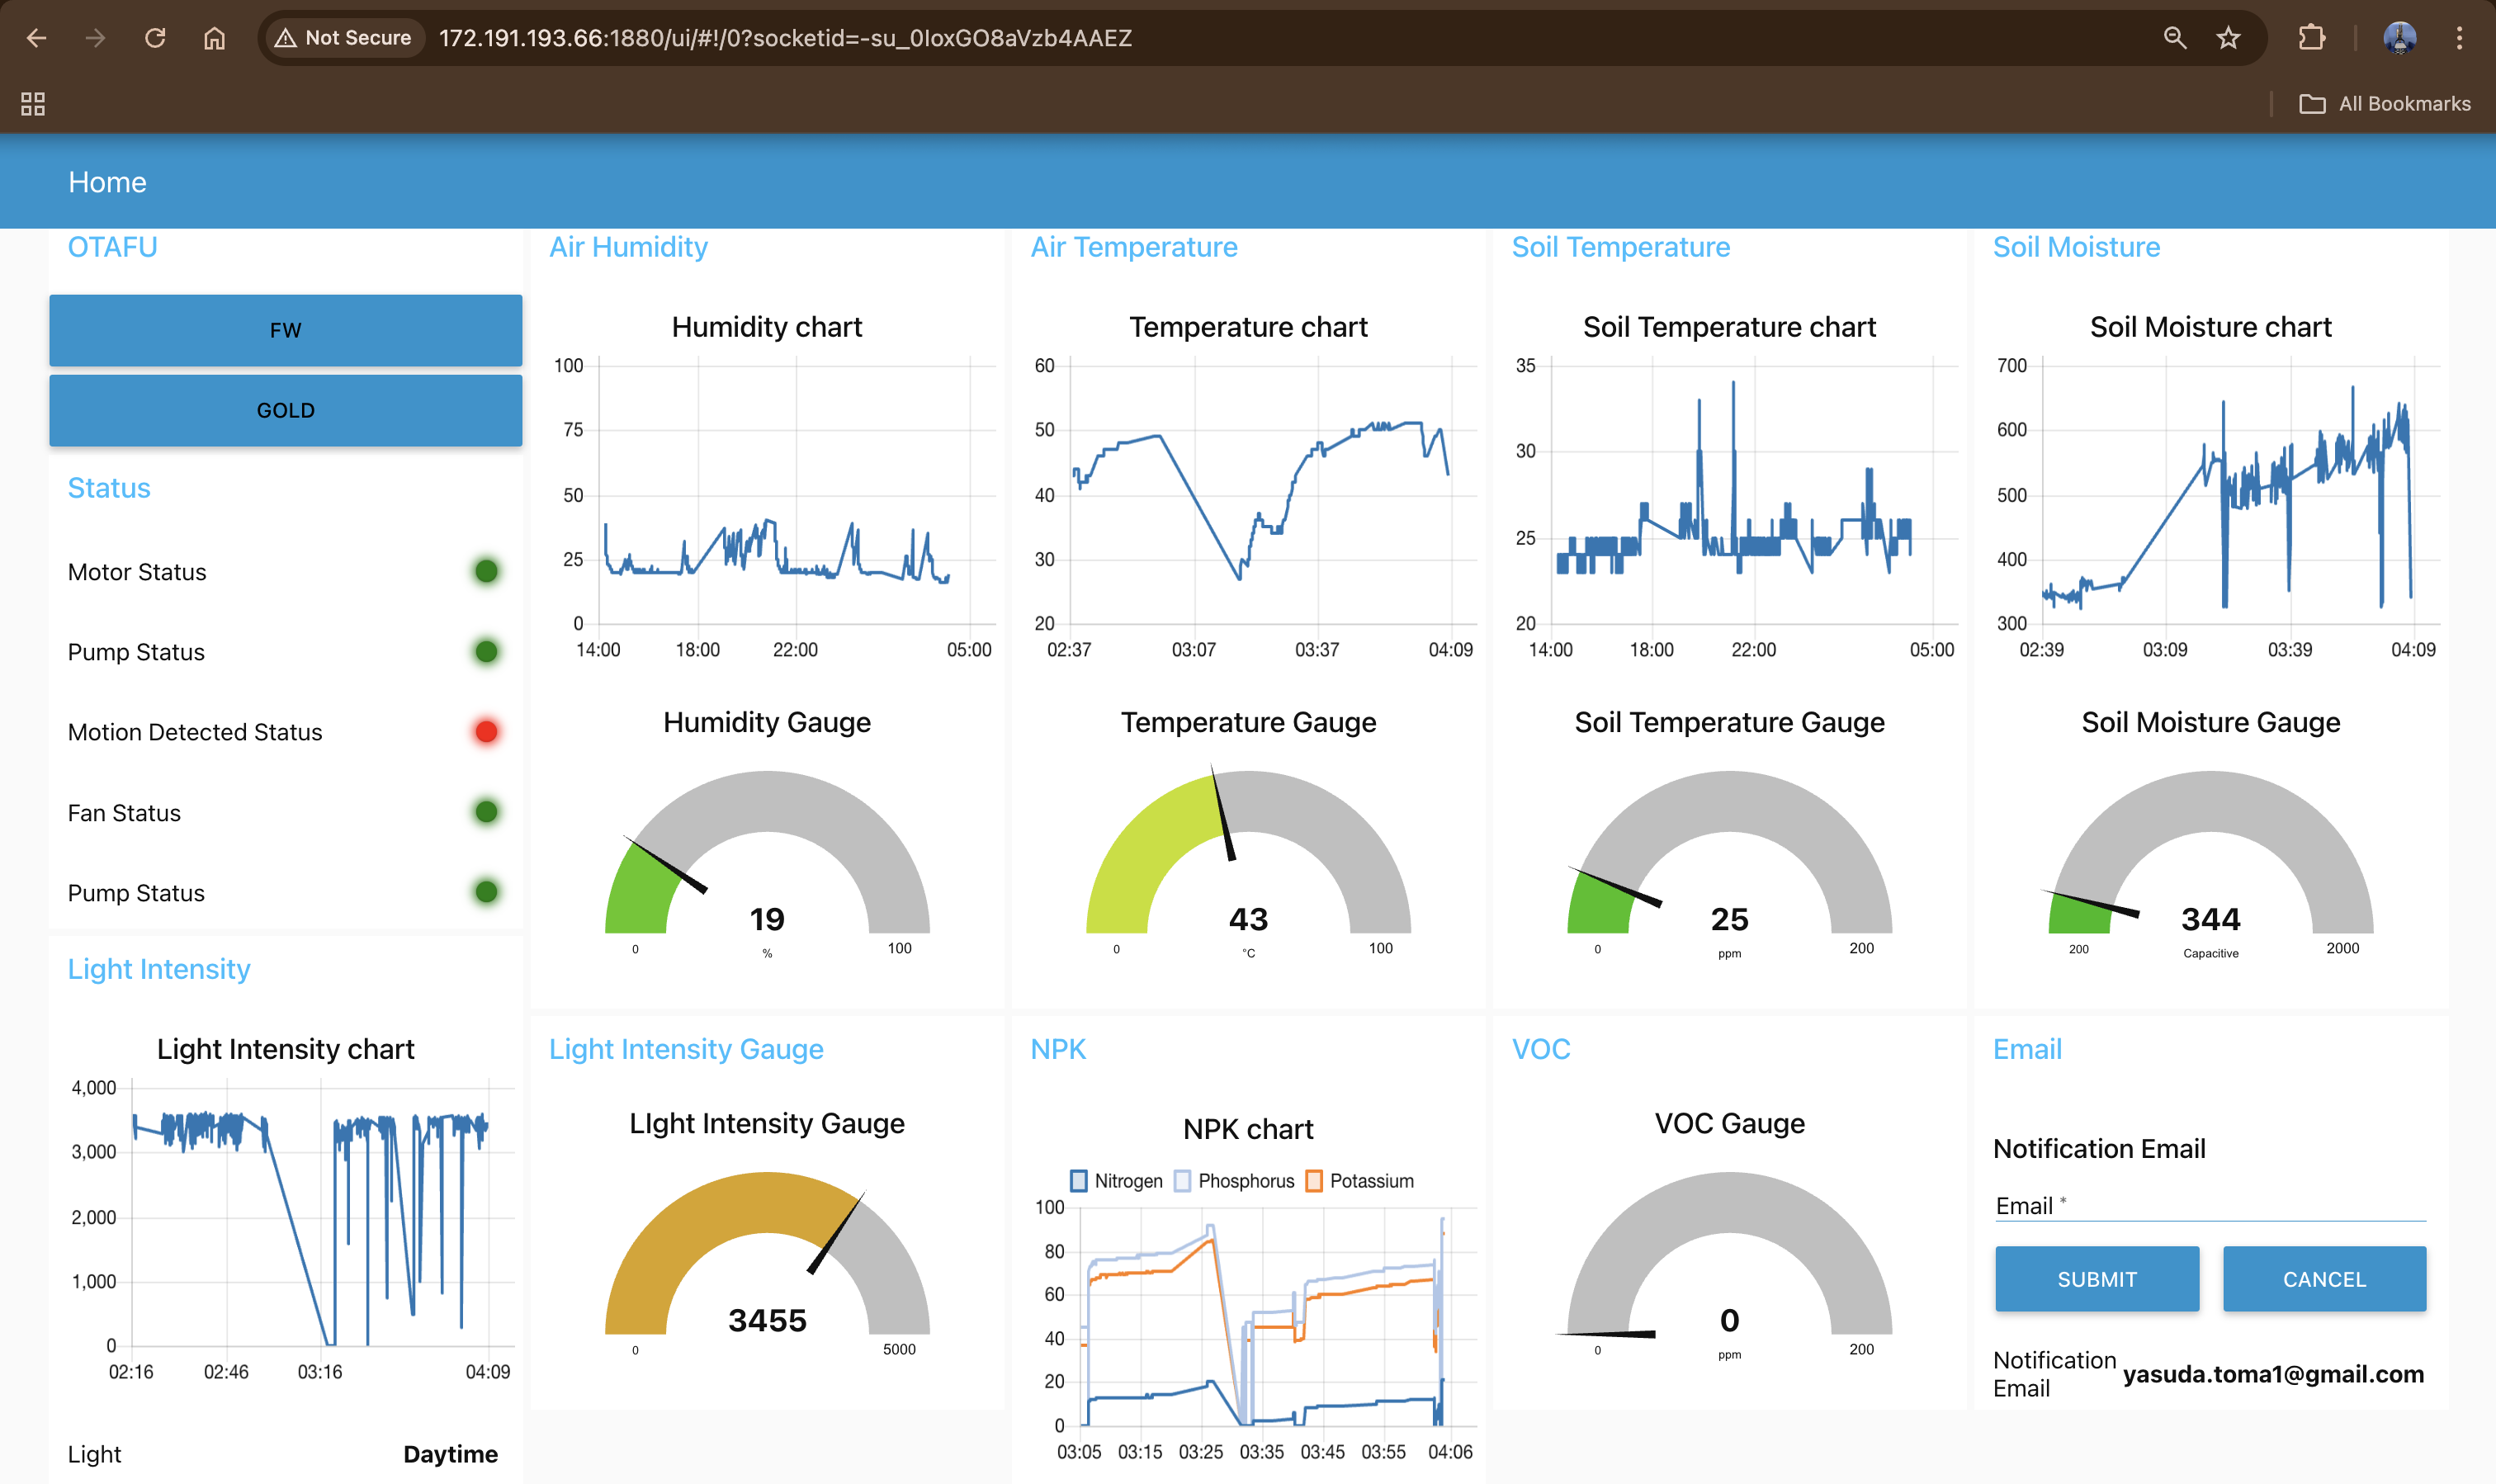Toggle the Motor Status indicator
The image size is (2496, 1484).
click(486, 571)
